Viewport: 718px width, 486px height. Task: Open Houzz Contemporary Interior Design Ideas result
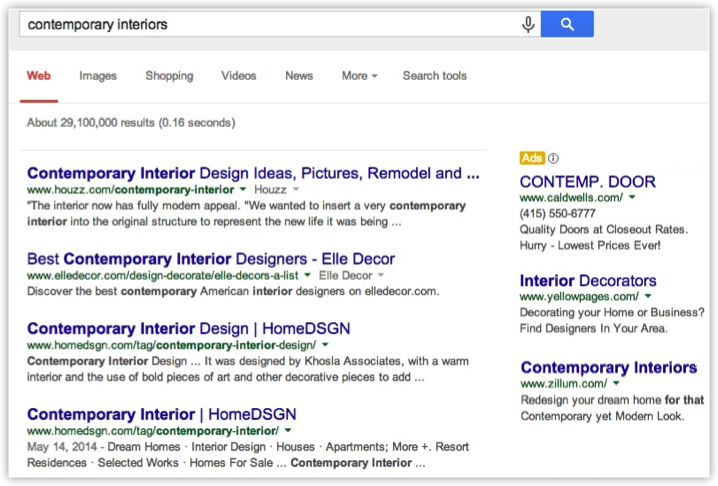coord(245,173)
